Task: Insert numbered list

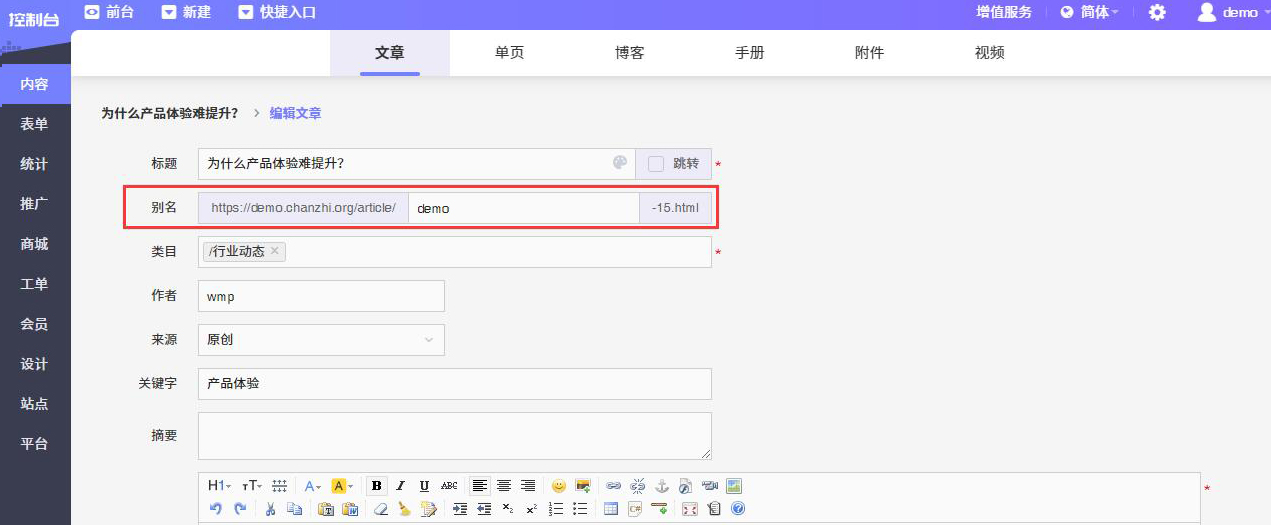Action: tap(556, 508)
